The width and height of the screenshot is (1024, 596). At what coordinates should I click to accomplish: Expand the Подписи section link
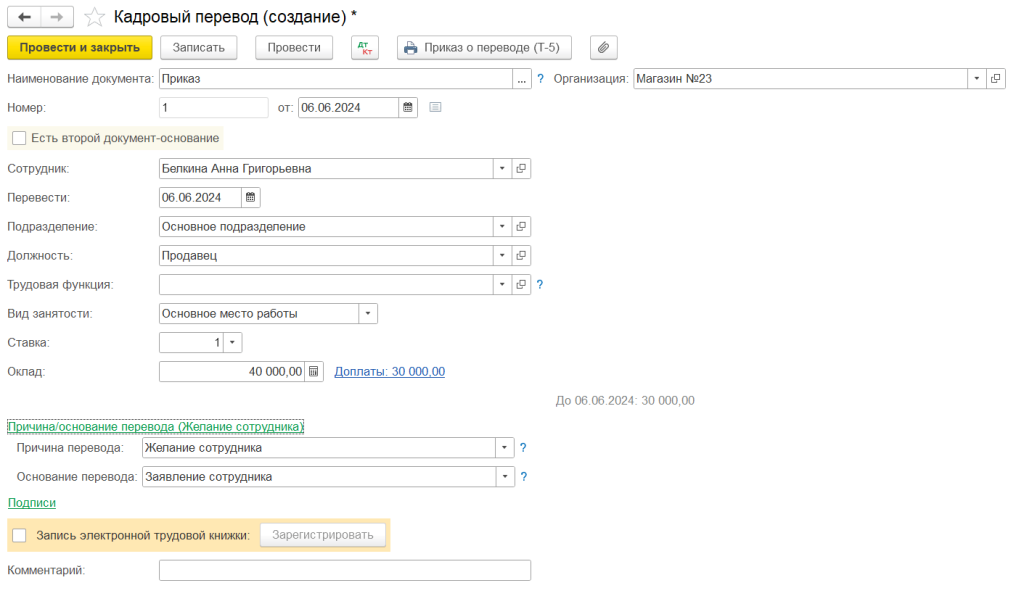click(x=32, y=503)
